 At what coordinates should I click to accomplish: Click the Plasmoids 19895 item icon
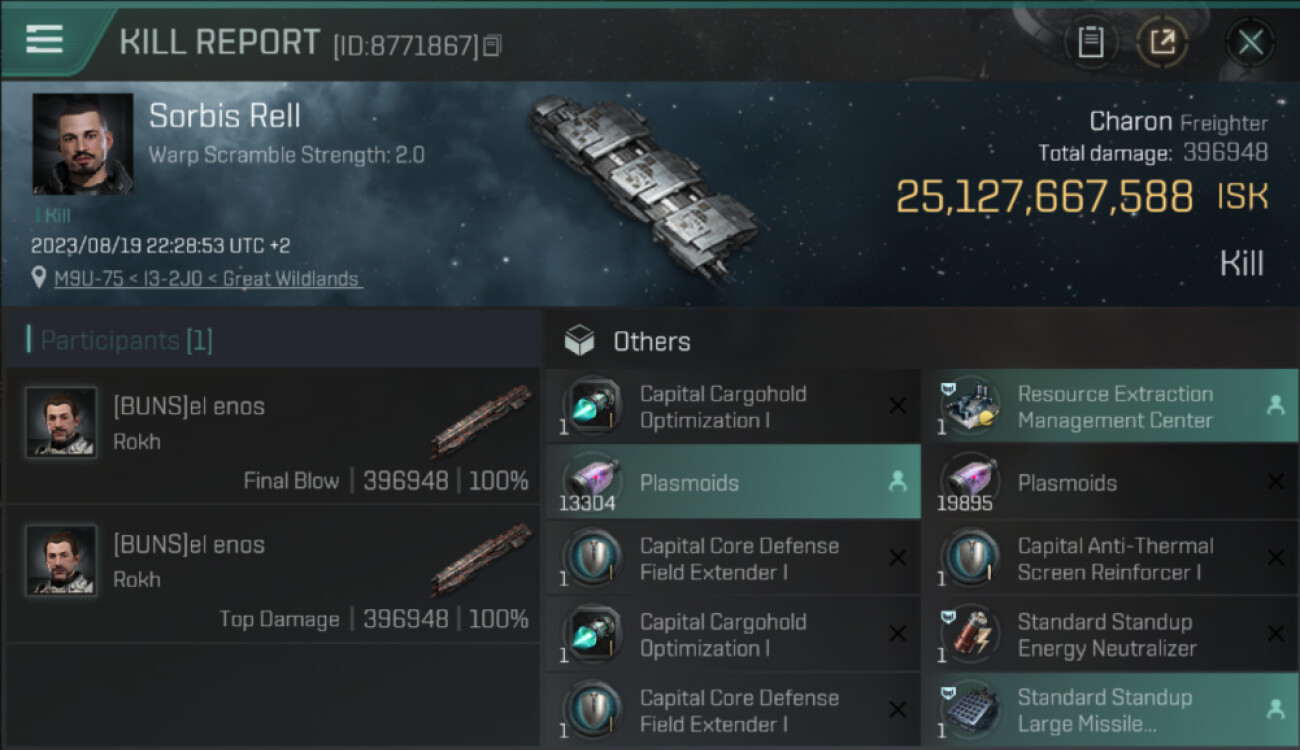tap(970, 482)
